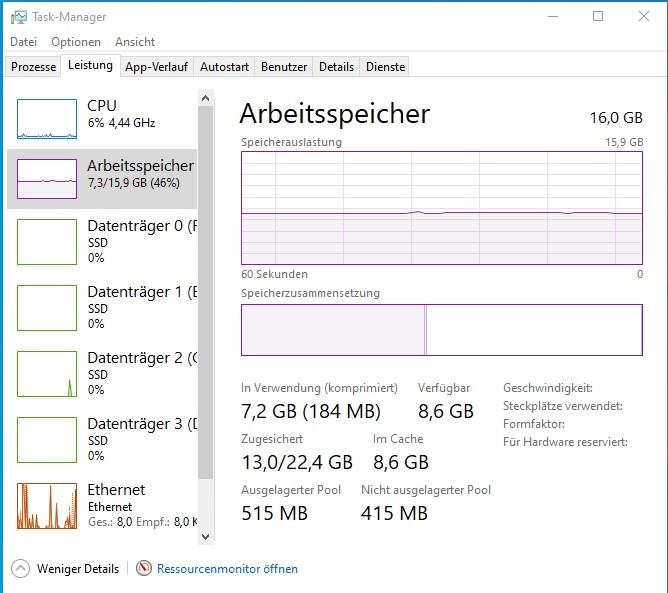Select the Ethernet orange graph thumbnail
The width and height of the screenshot is (668, 593).
click(47, 505)
